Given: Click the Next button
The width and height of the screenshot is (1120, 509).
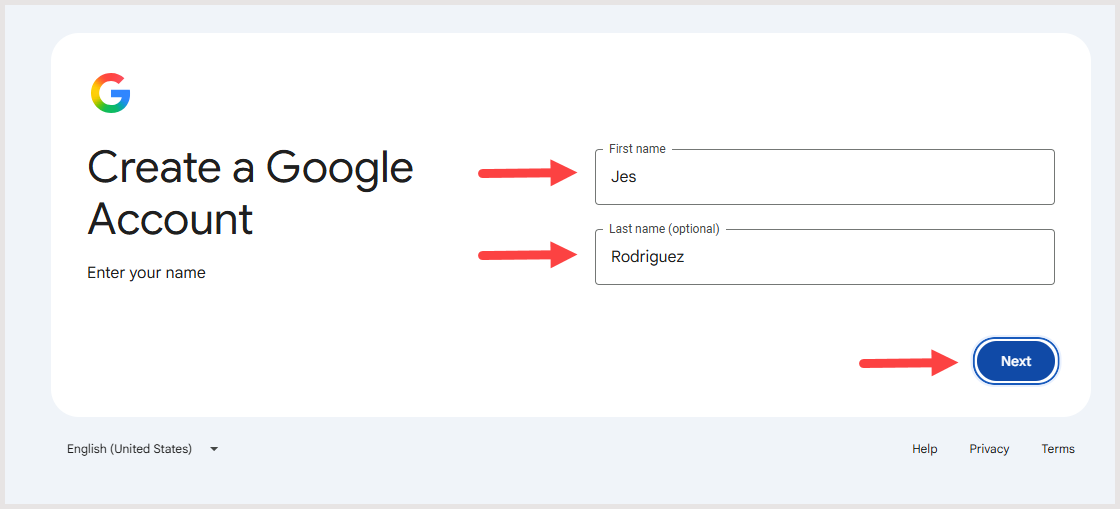Looking at the screenshot, I should [x=1016, y=361].
